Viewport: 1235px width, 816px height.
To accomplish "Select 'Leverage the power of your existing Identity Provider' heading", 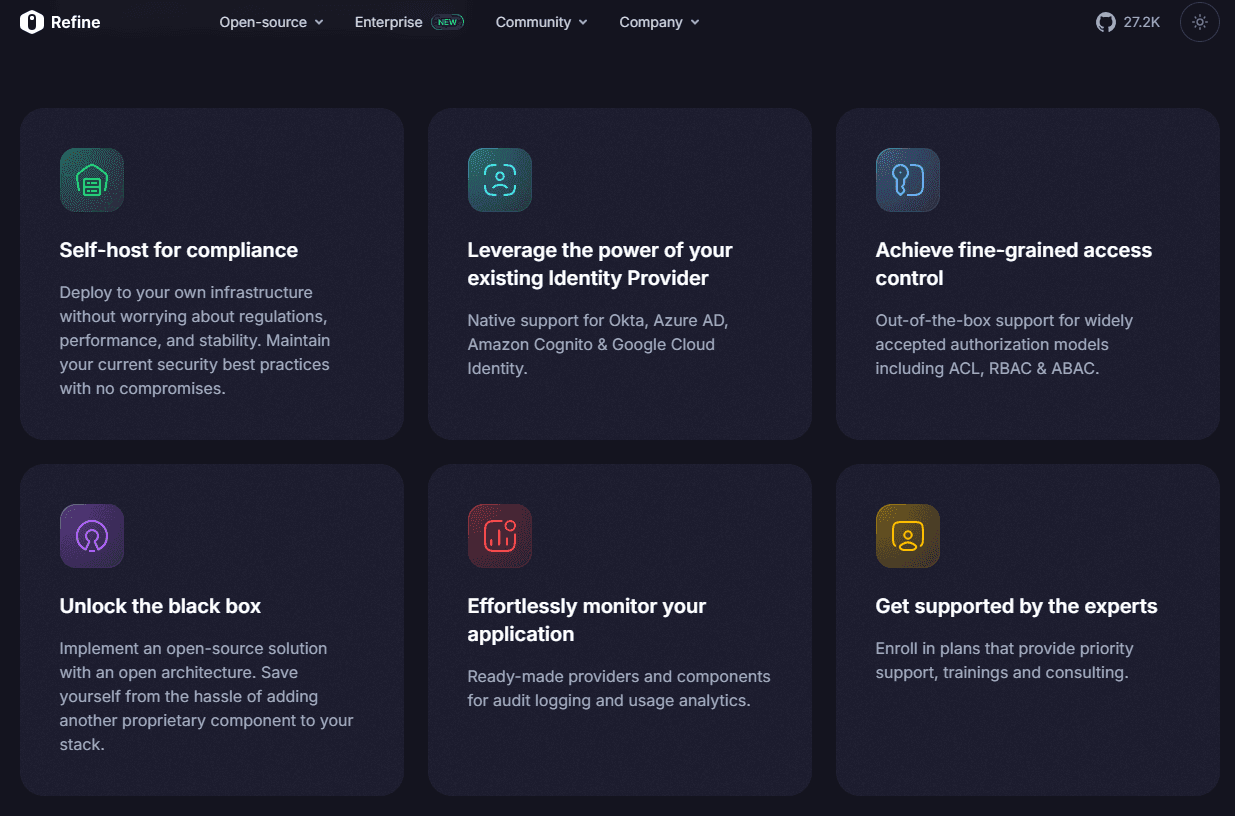I will [x=600, y=264].
